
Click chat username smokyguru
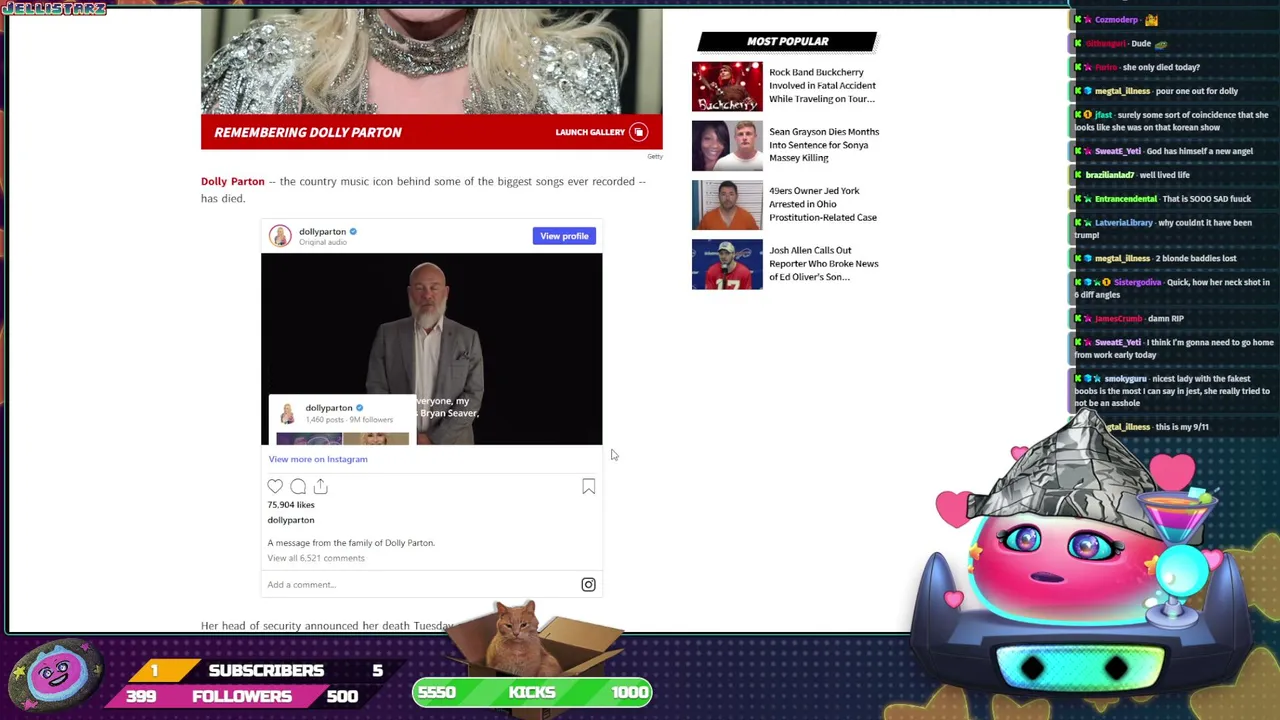point(1126,379)
